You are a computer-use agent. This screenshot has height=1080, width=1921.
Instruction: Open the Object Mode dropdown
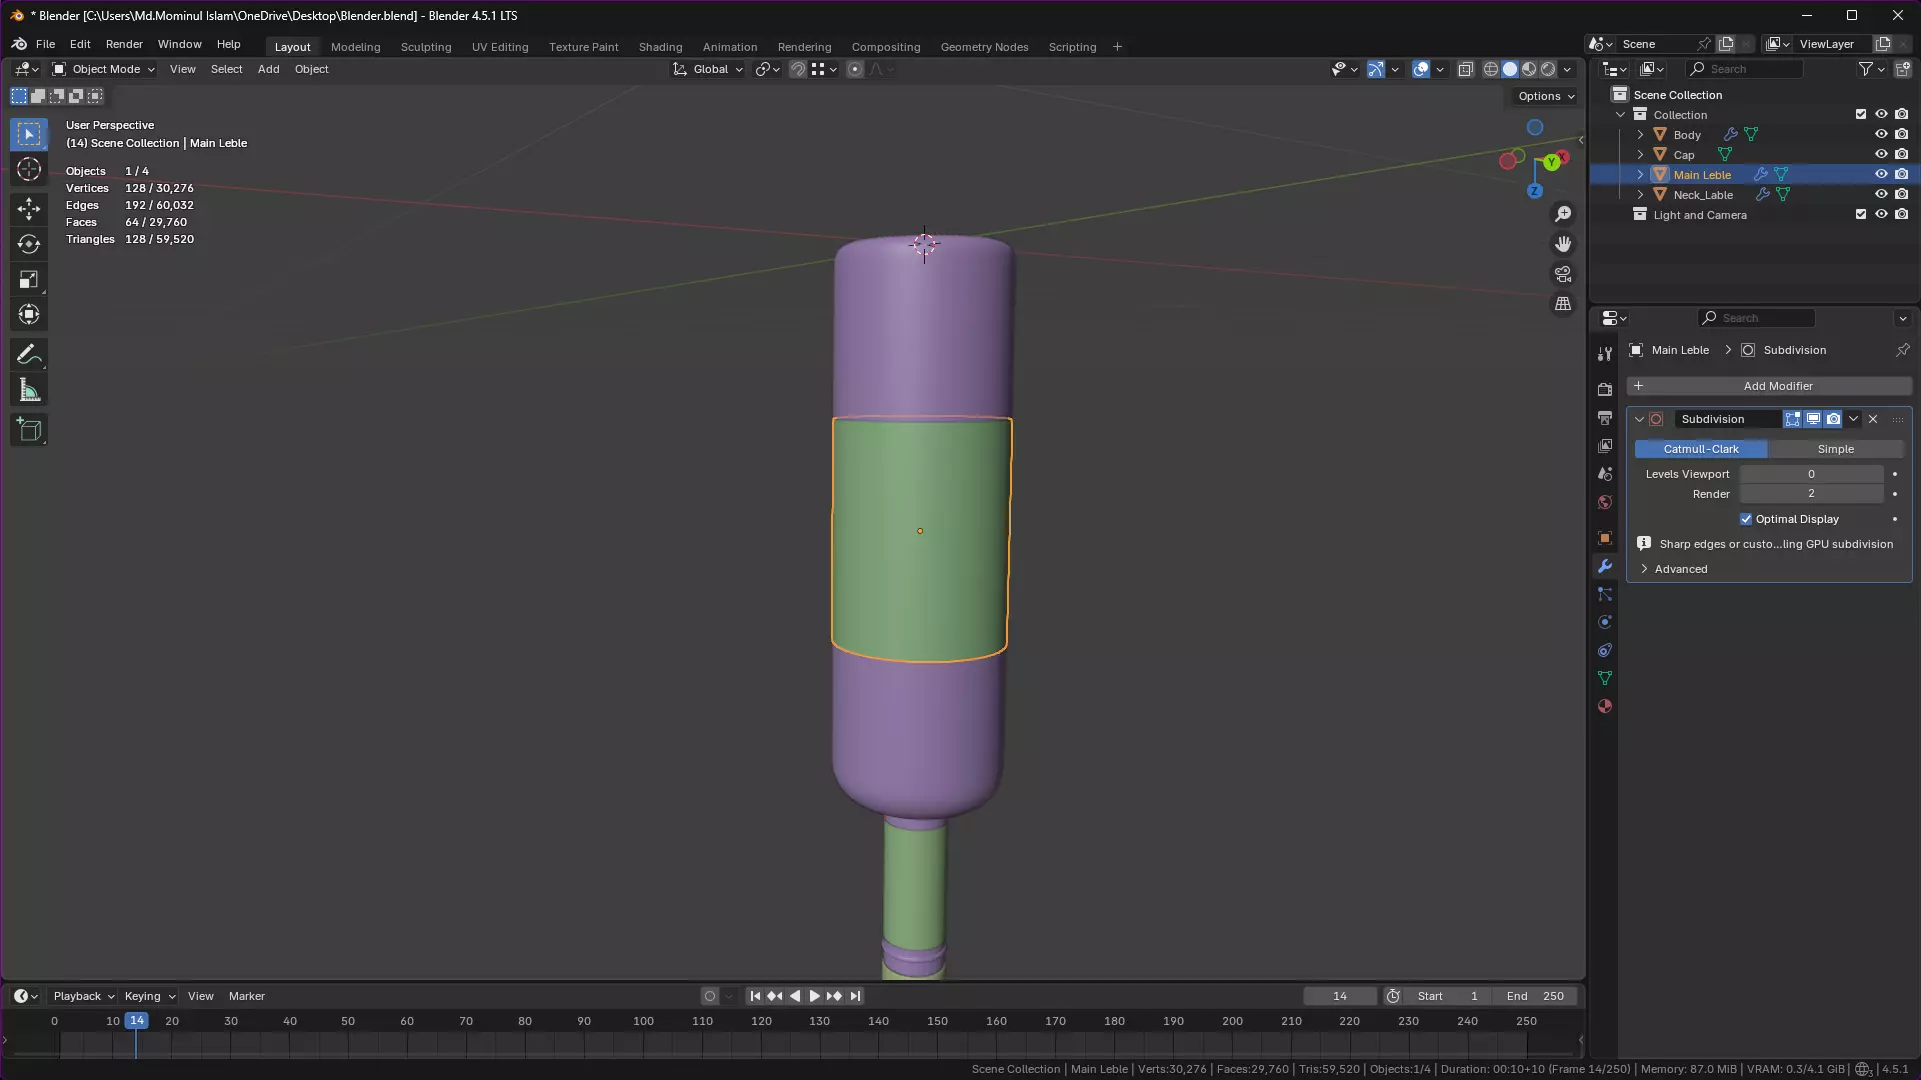coord(104,69)
